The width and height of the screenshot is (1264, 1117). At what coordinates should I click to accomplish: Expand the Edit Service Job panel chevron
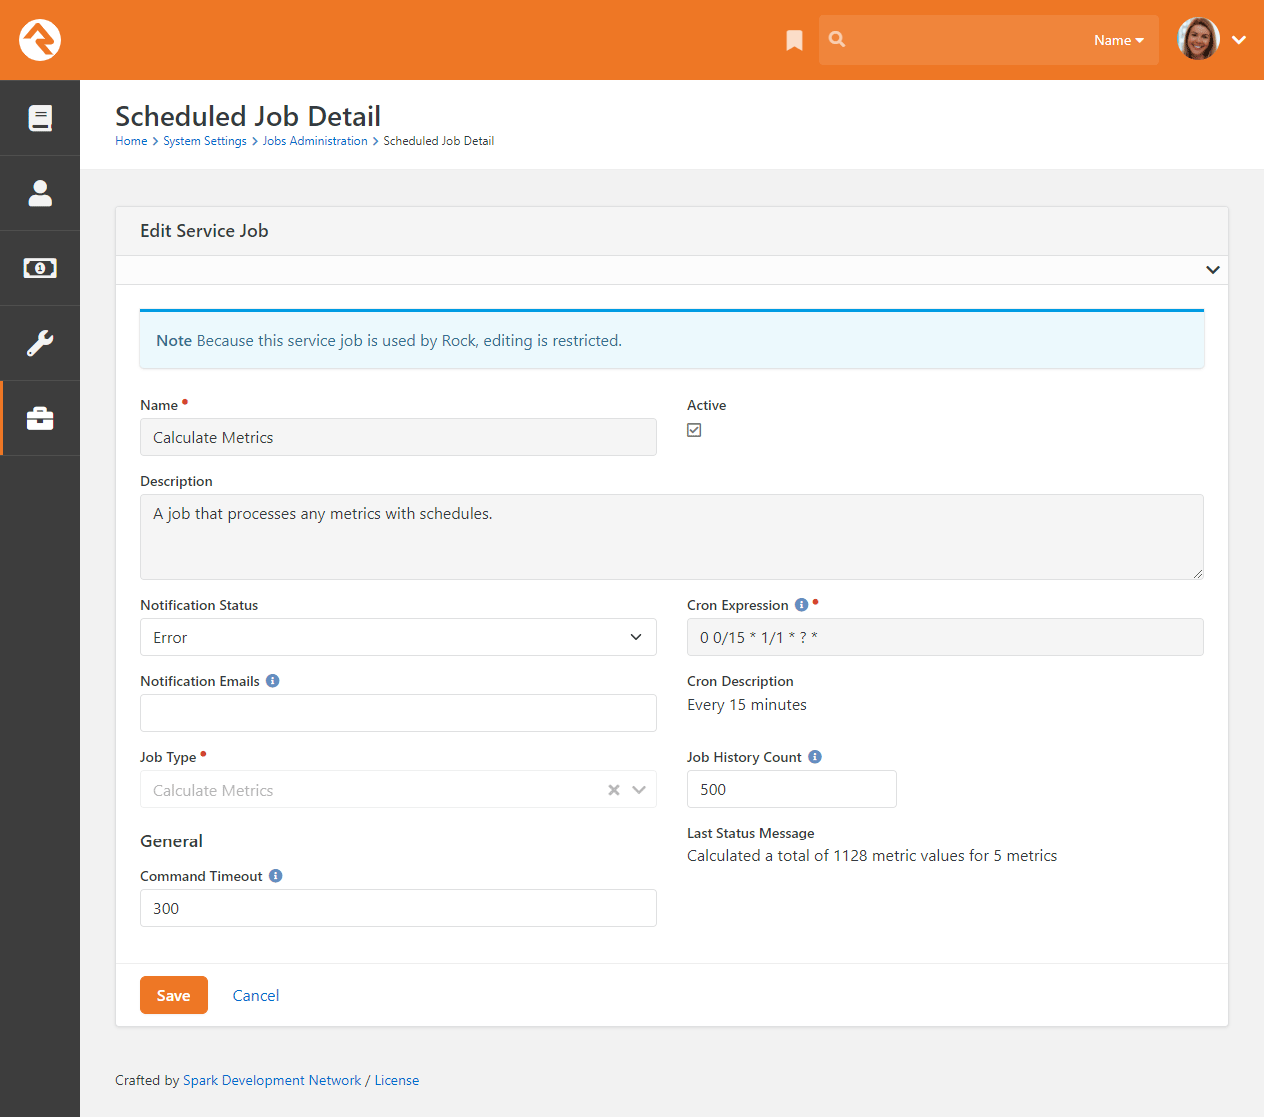tap(1212, 270)
